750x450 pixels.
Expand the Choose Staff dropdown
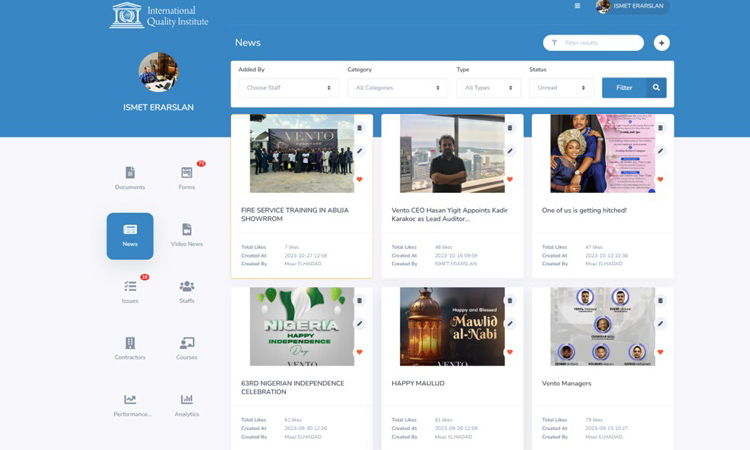288,88
